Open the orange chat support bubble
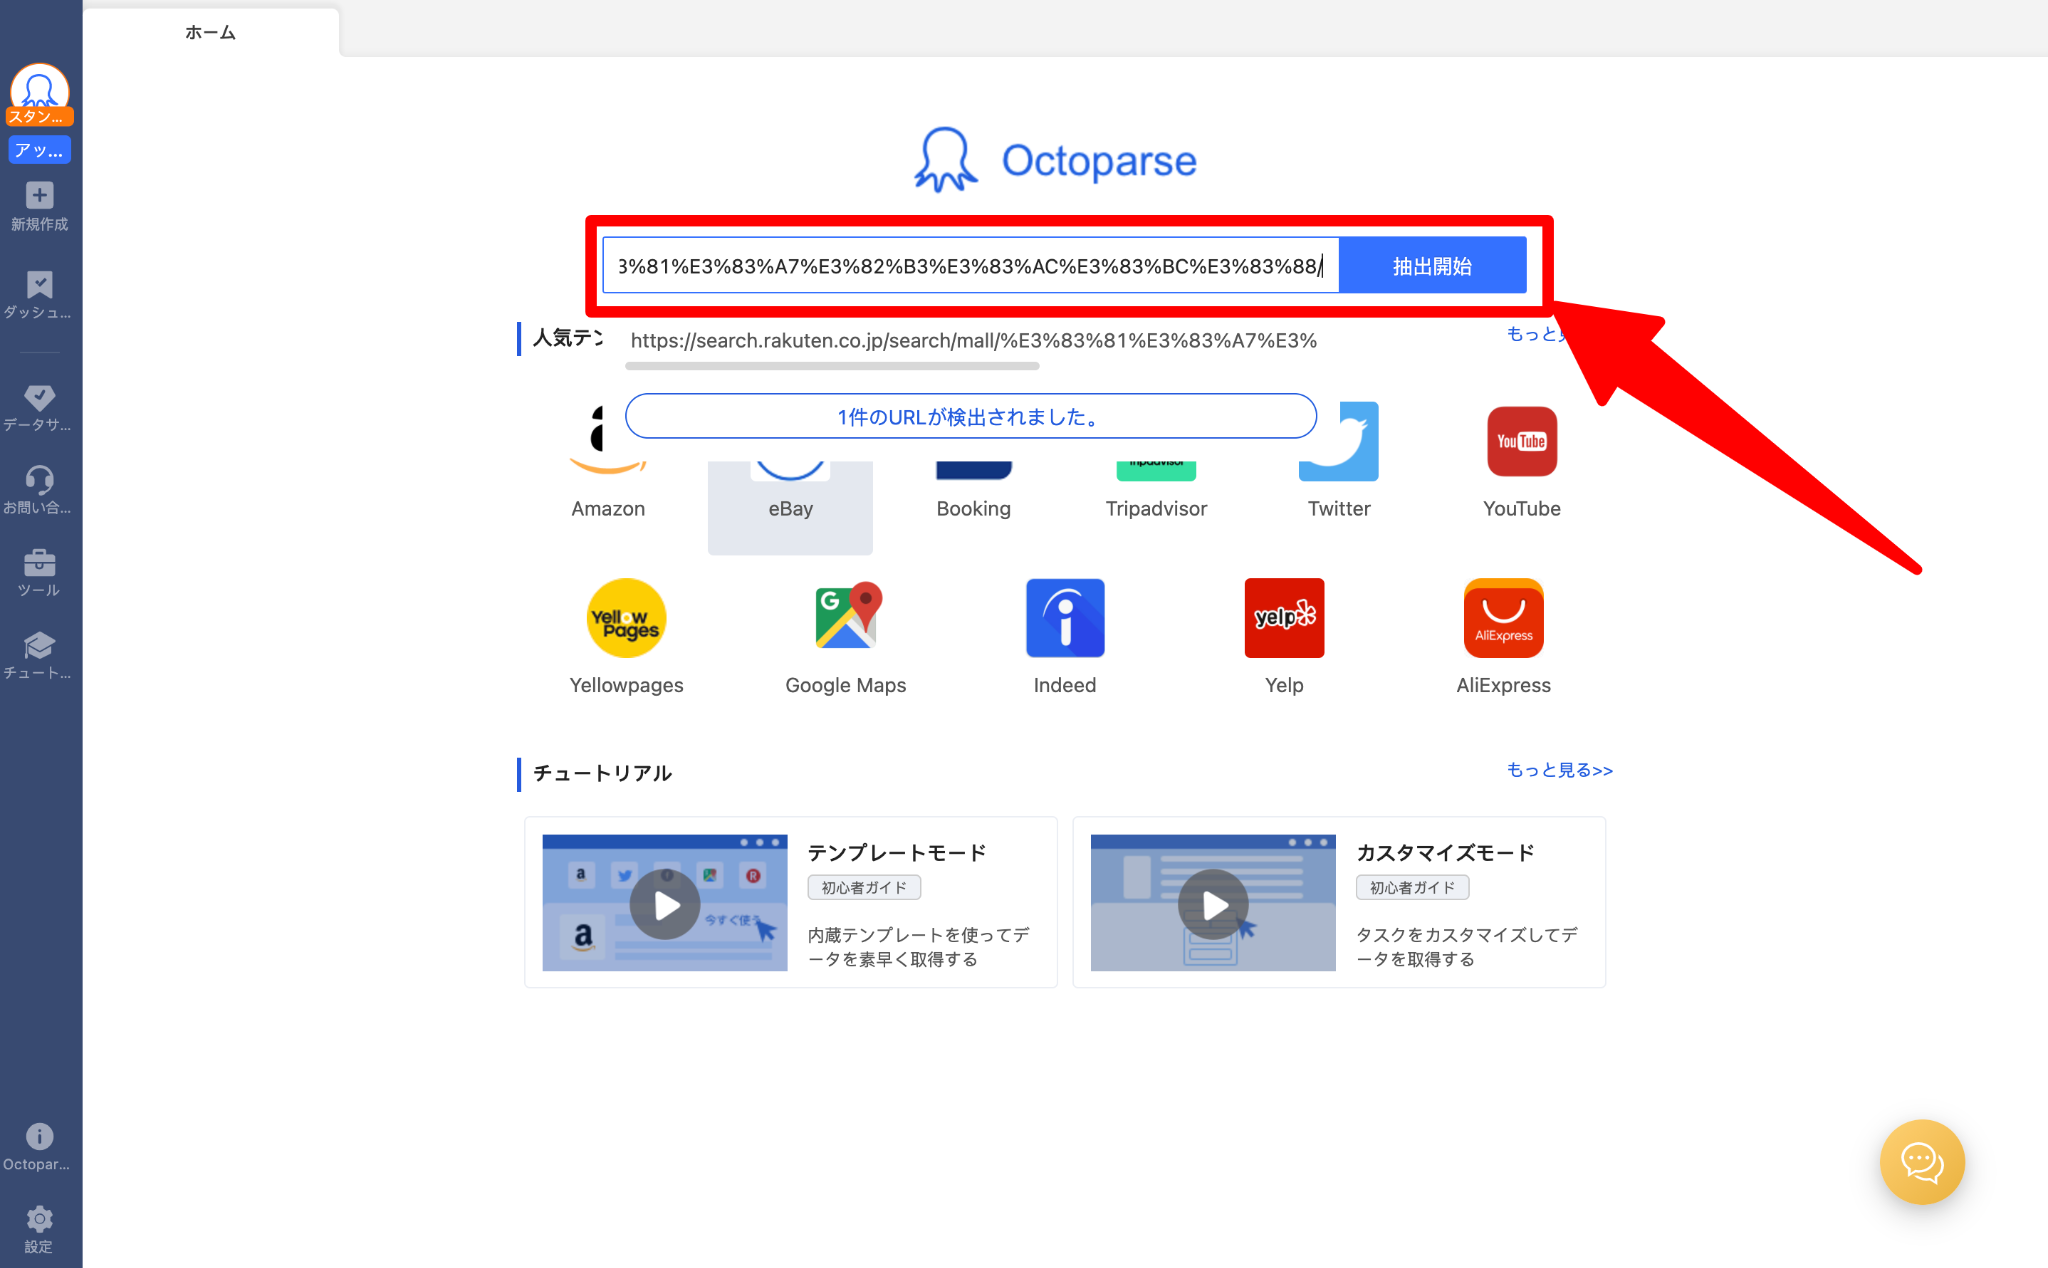The height and width of the screenshot is (1268, 2048). [x=1922, y=1161]
